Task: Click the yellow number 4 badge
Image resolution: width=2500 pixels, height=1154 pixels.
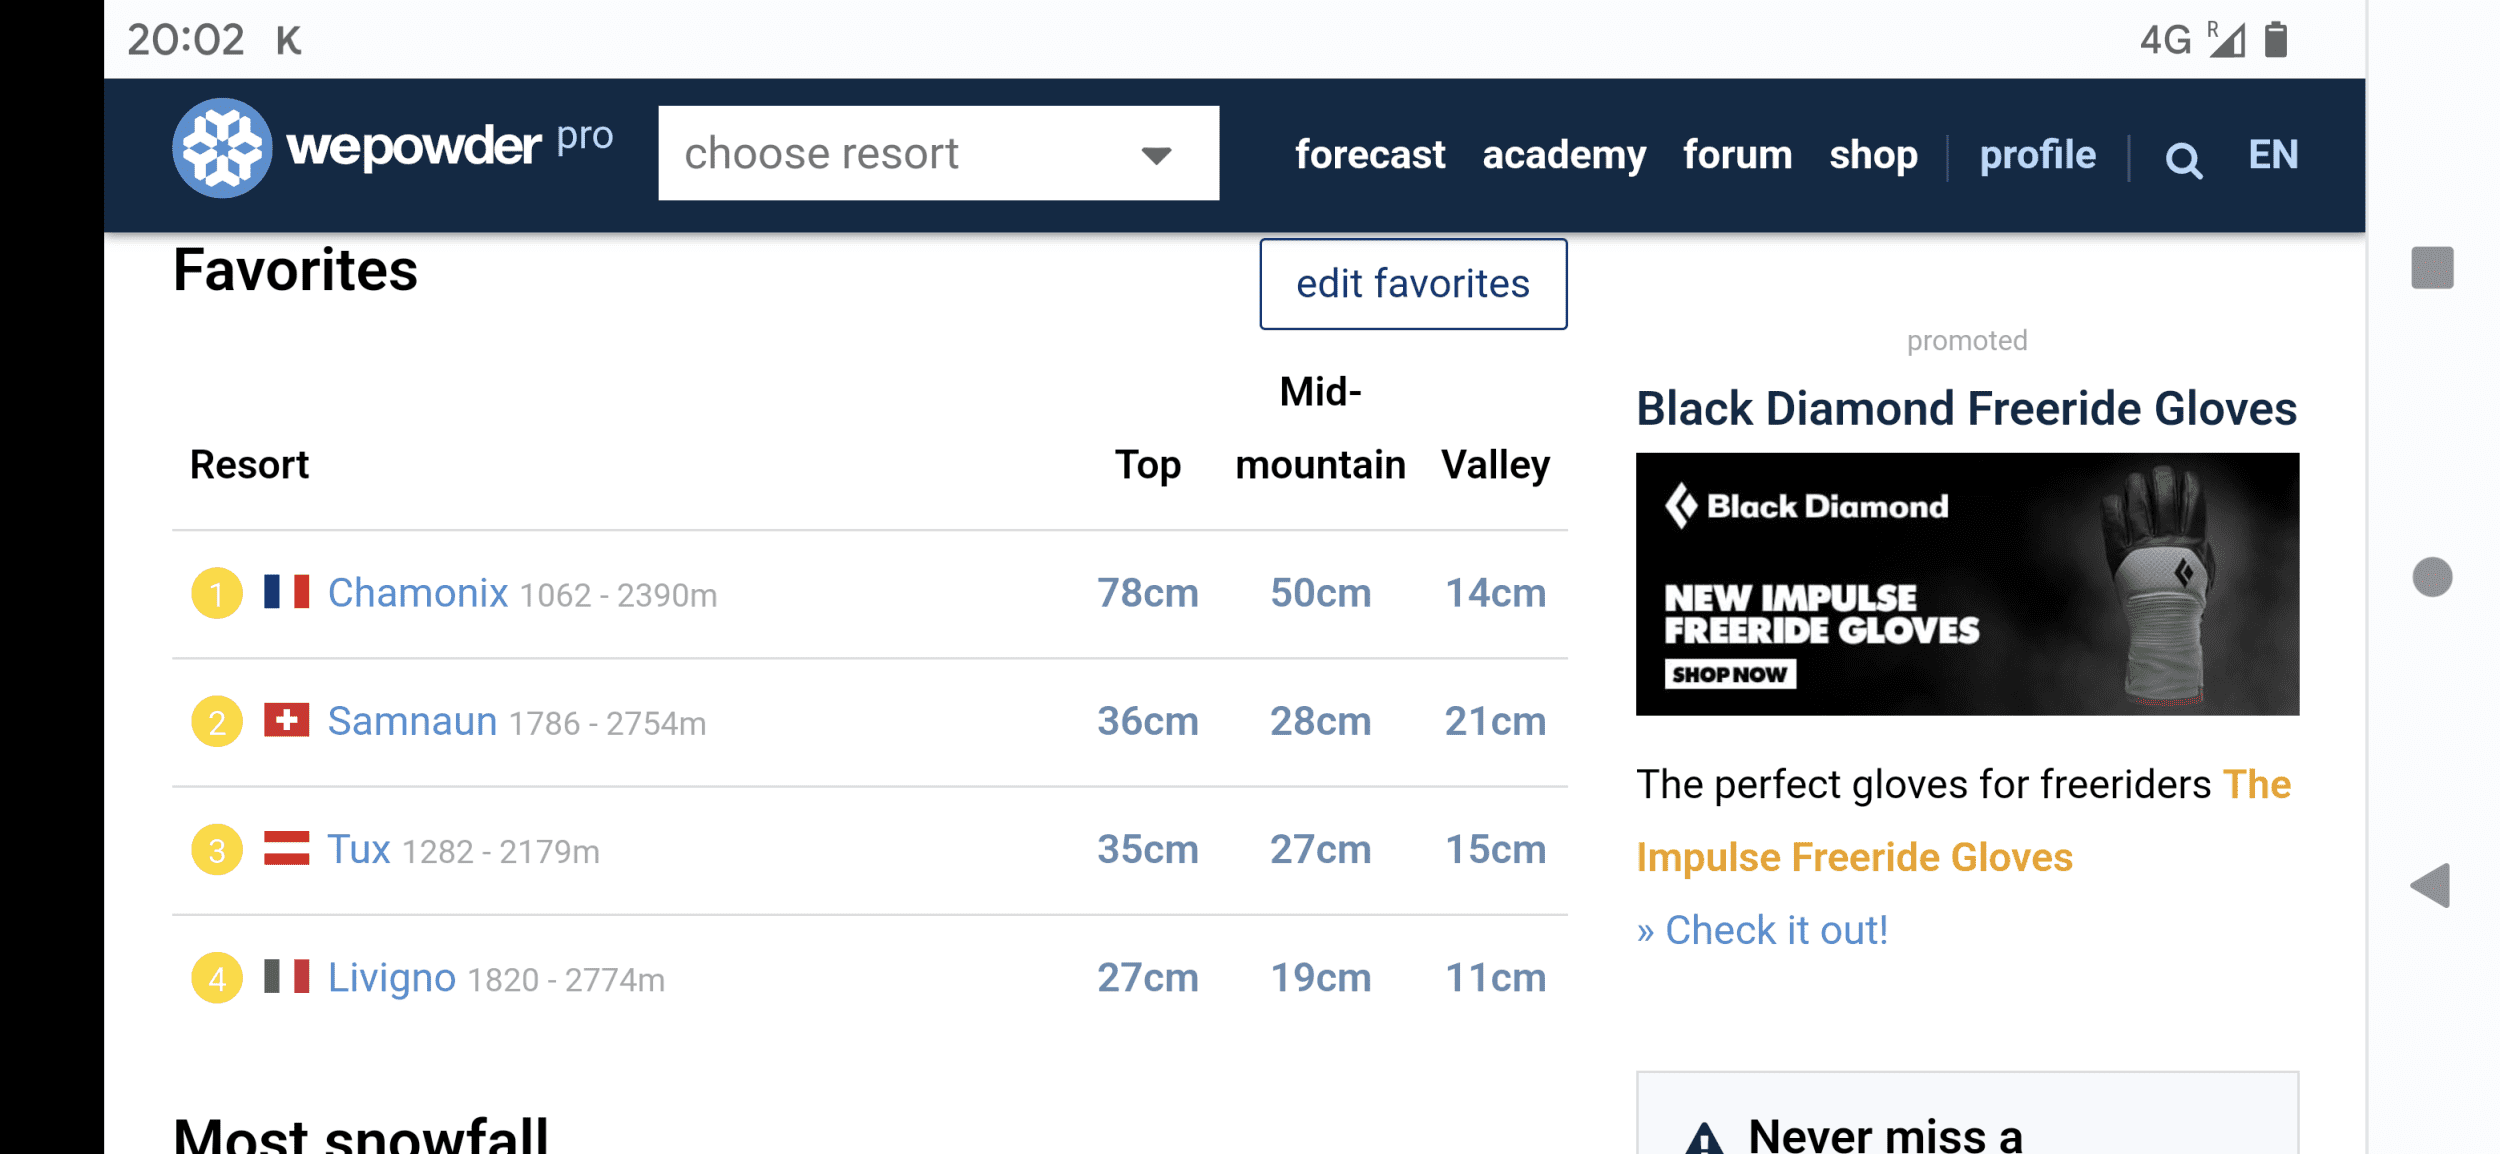Action: point(217,977)
